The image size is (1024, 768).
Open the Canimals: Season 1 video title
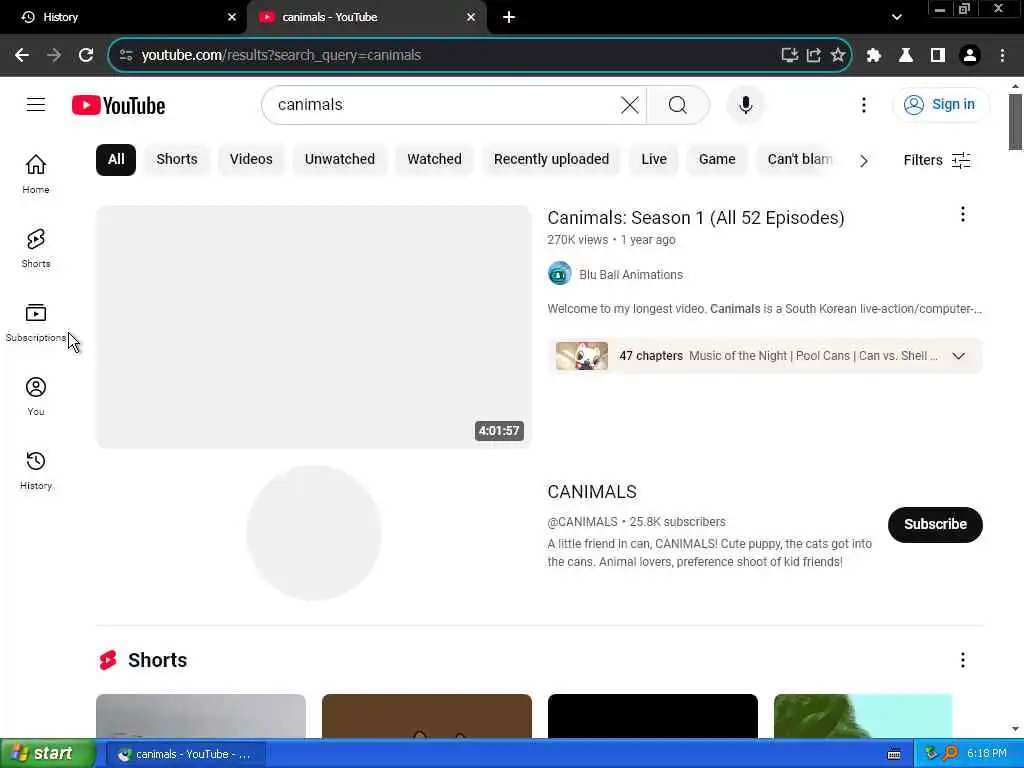click(696, 217)
